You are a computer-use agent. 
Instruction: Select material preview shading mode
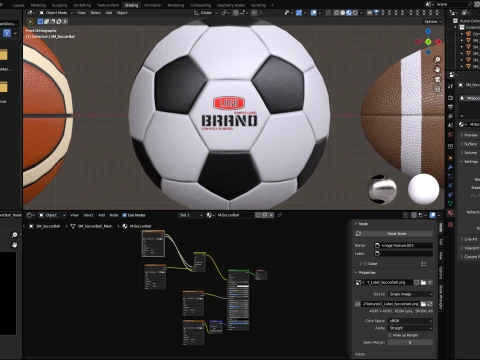[x=349, y=13]
